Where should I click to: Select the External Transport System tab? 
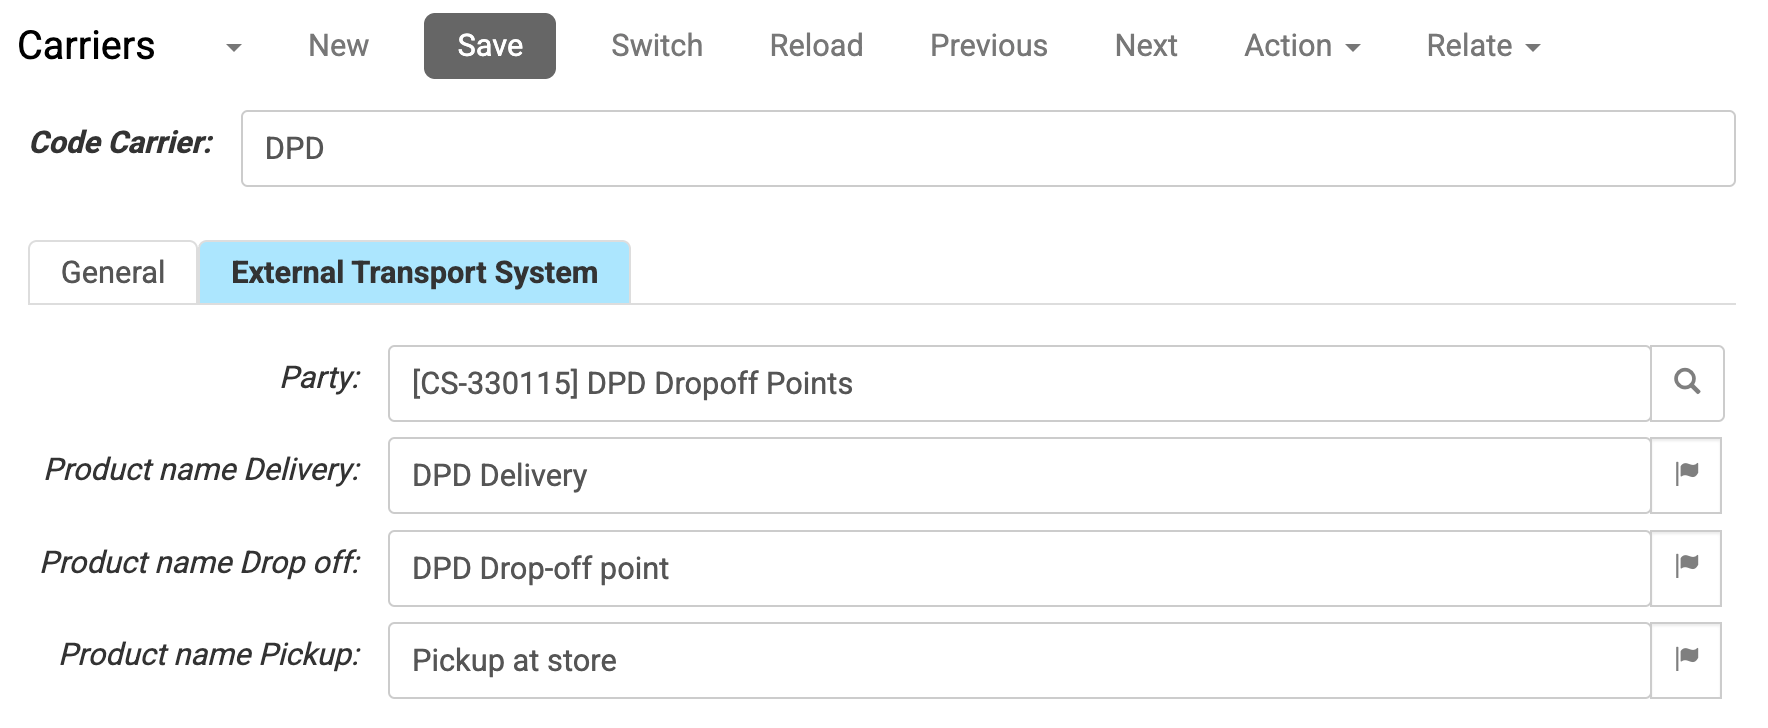point(414,272)
